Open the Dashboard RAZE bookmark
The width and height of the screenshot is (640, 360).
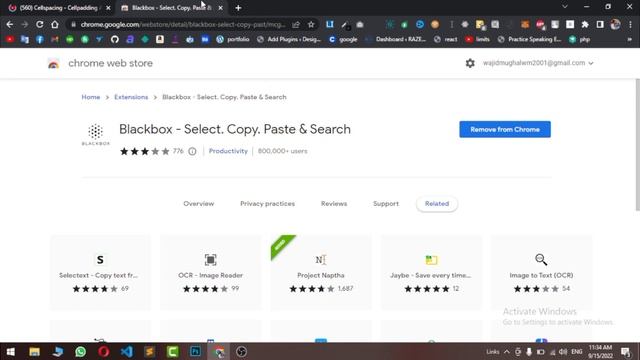click(396, 40)
